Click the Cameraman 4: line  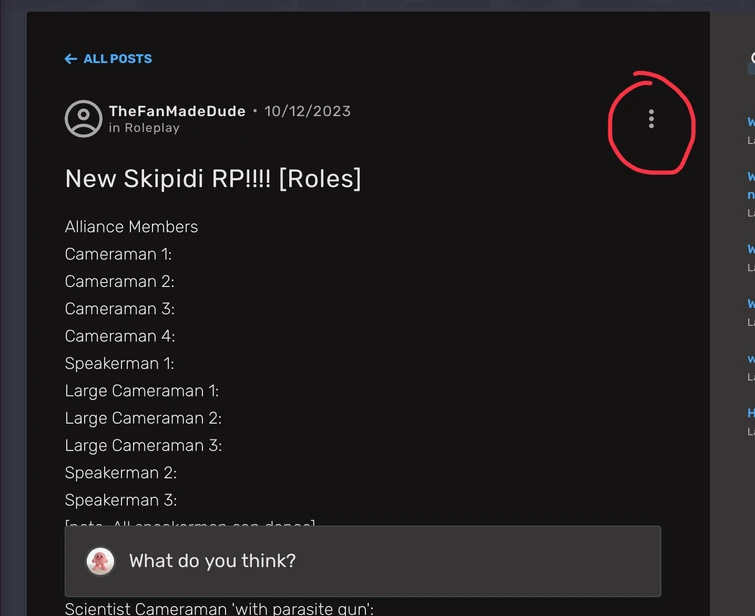pyautogui.click(x=120, y=336)
